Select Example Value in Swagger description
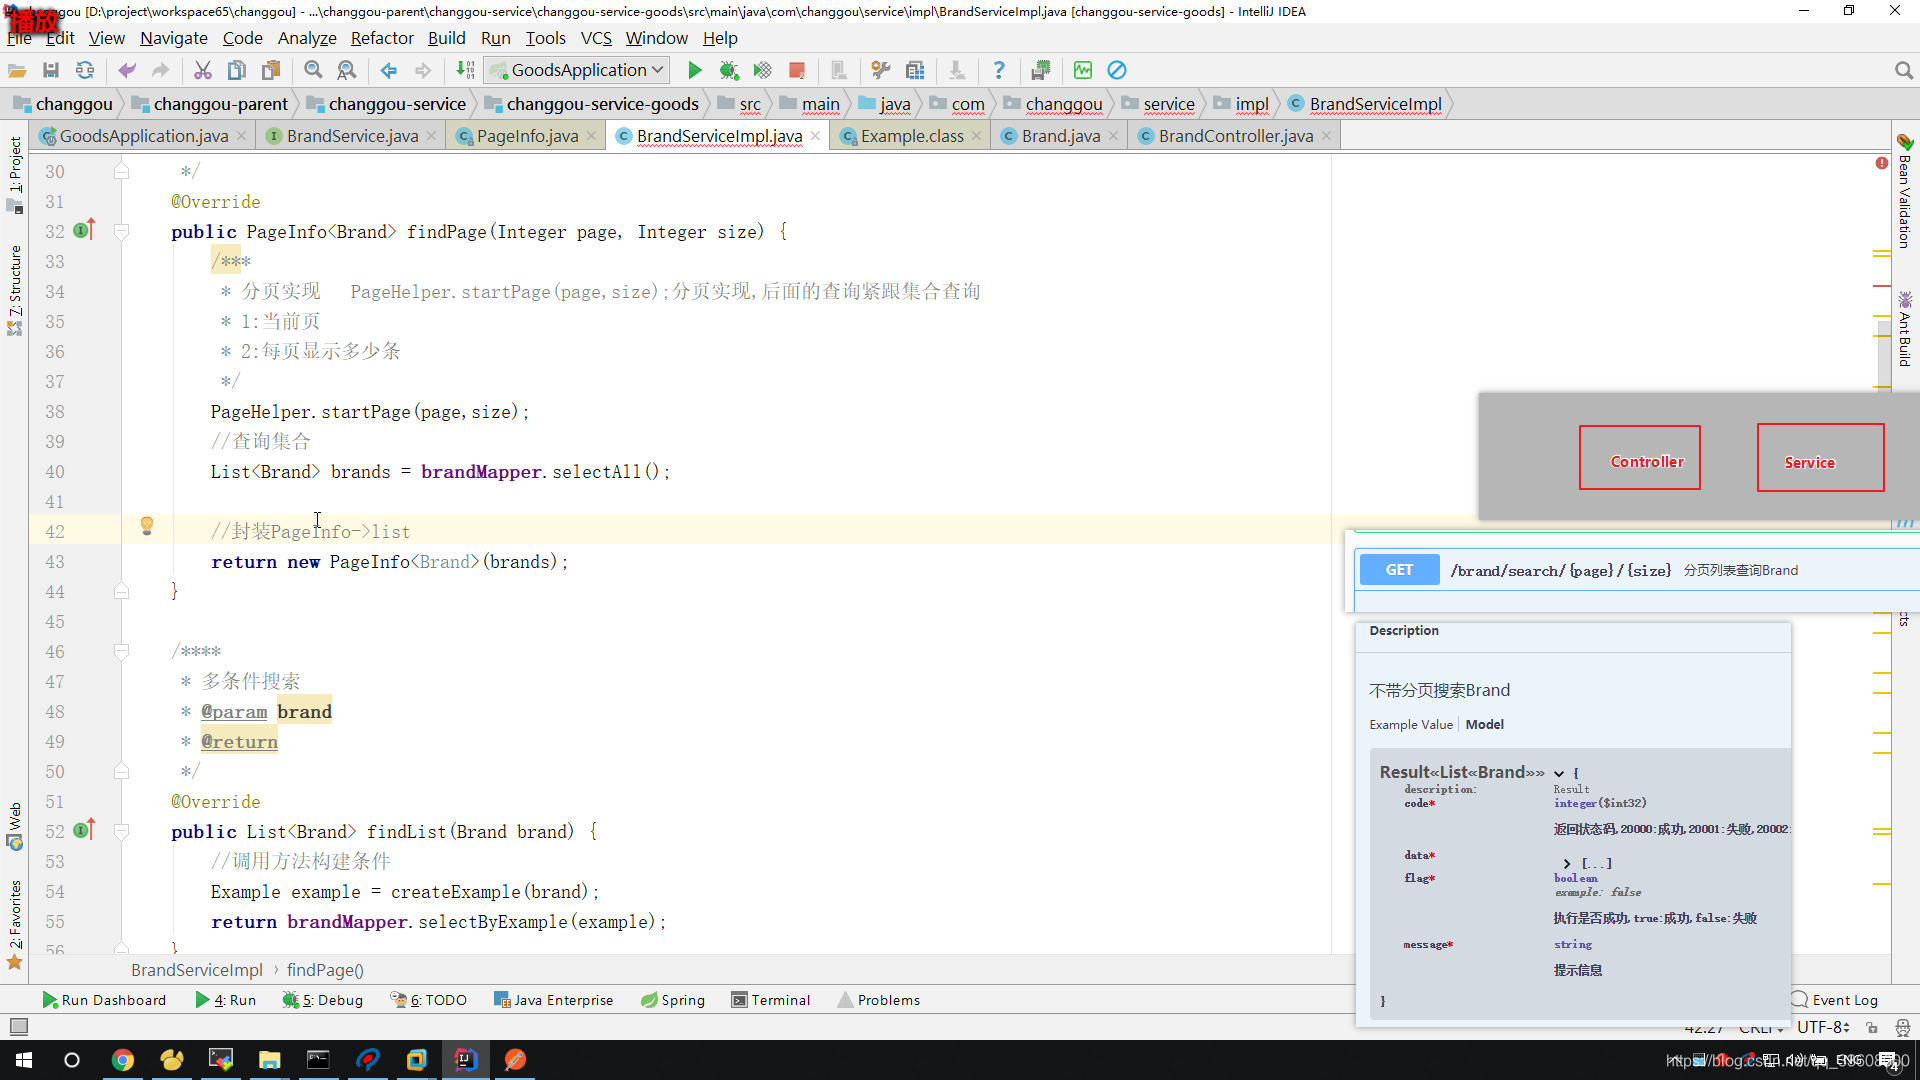This screenshot has width=1920, height=1080. (1411, 724)
